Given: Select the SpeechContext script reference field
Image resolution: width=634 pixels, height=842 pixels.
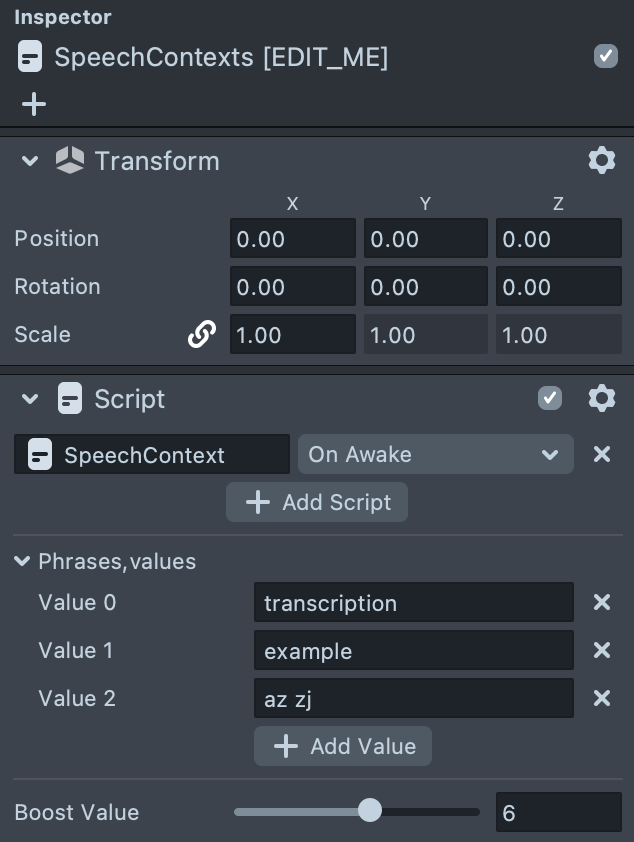Looking at the screenshot, I should click(x=152, y=455).
